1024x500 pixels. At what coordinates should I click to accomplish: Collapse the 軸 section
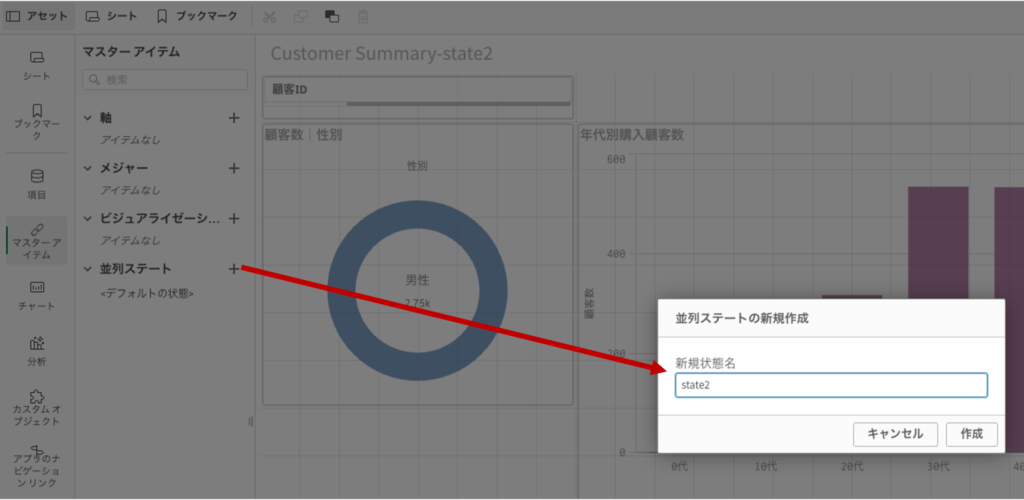pyautogui.click(x=88, y=118)
